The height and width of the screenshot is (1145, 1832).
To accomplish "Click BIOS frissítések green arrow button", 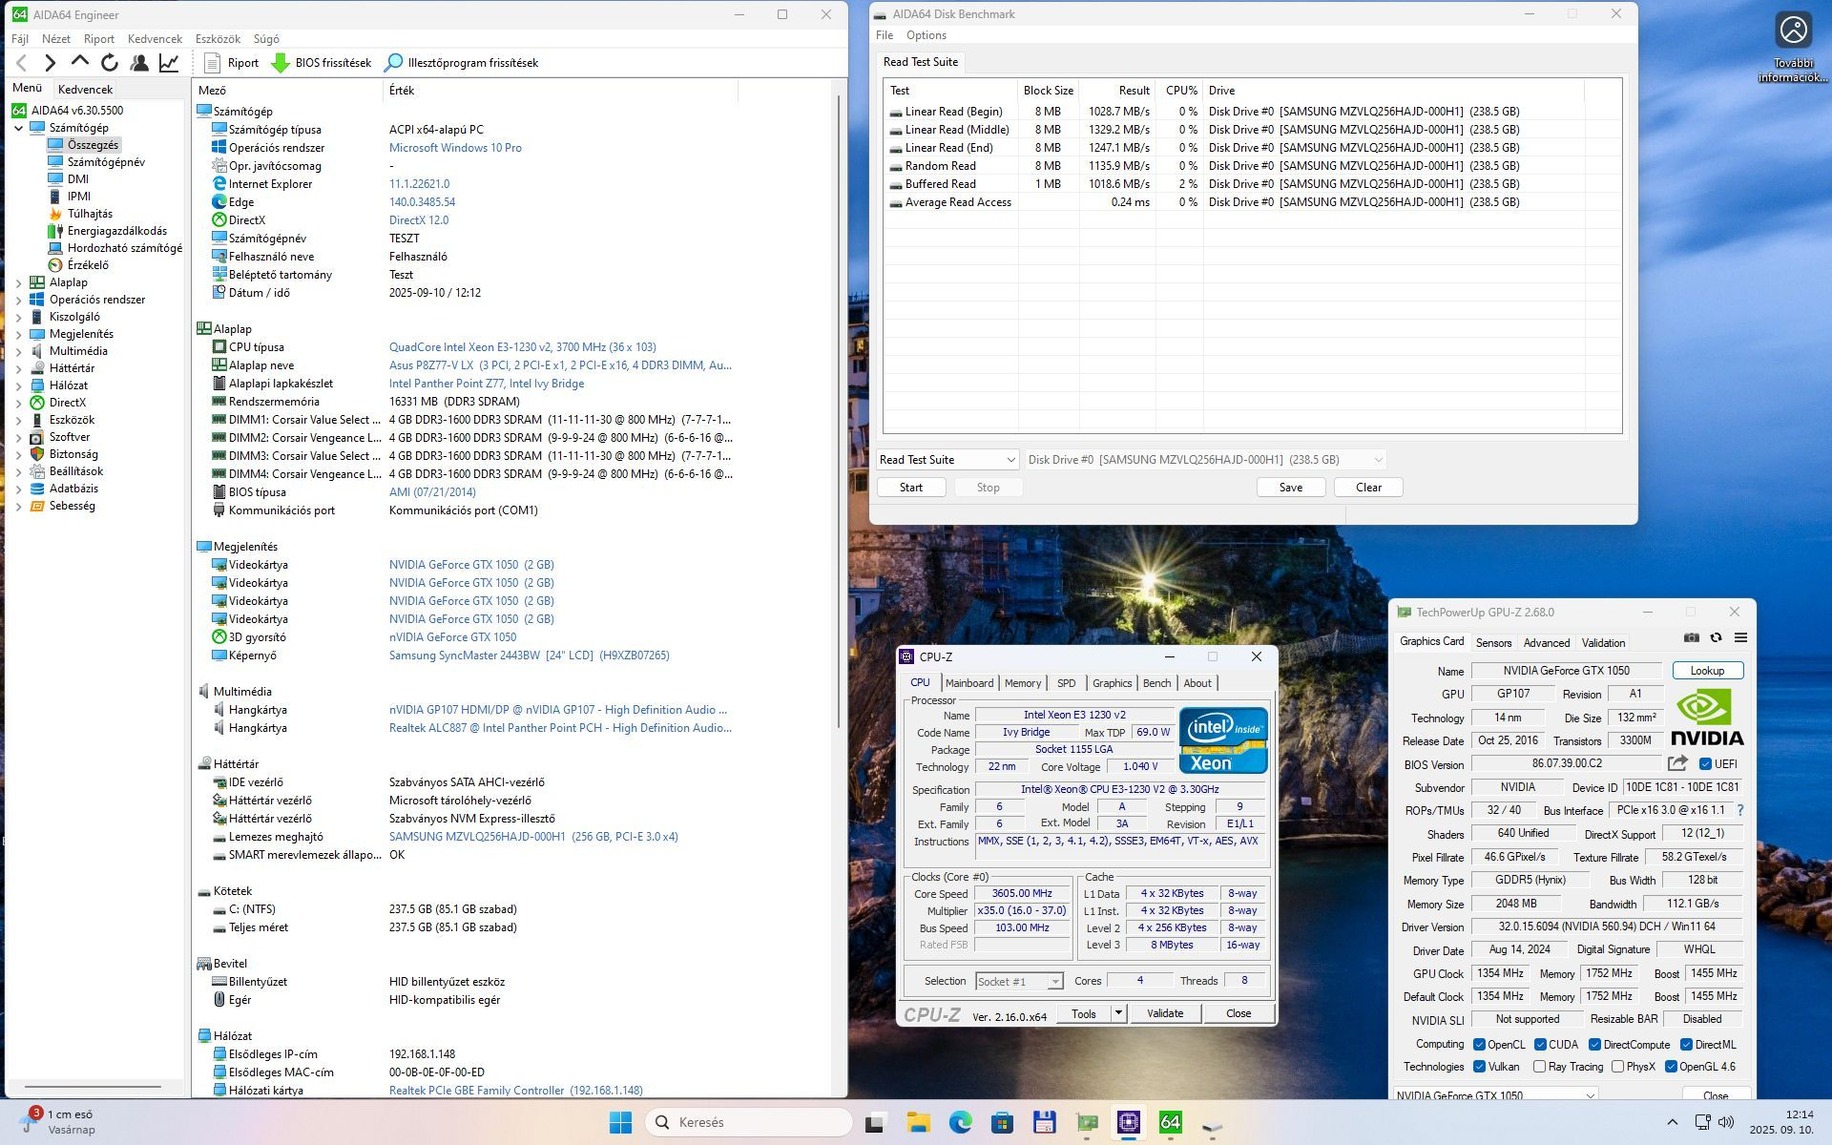I will tap(321, 63).
